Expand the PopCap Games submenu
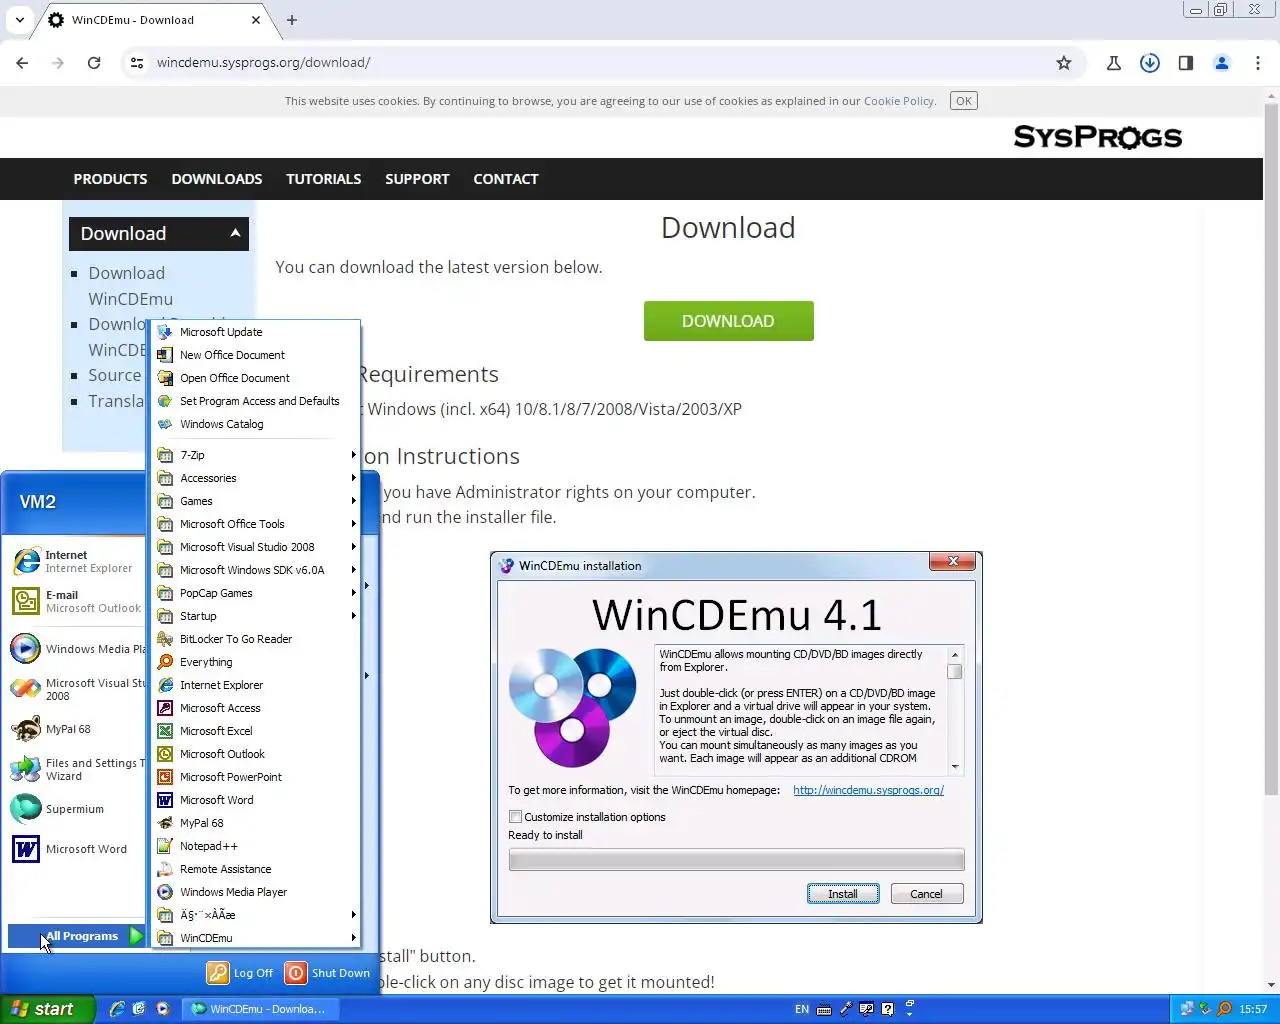This screenshot has width=1280, height=1024. click(x=255, y=593)
